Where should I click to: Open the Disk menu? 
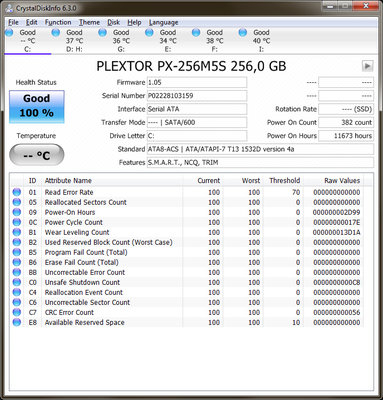[x=113, y=22]
